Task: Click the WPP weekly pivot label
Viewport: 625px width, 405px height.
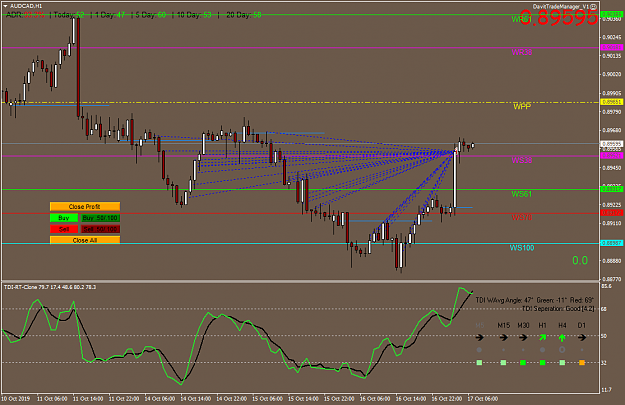Action: click(522, 106)
